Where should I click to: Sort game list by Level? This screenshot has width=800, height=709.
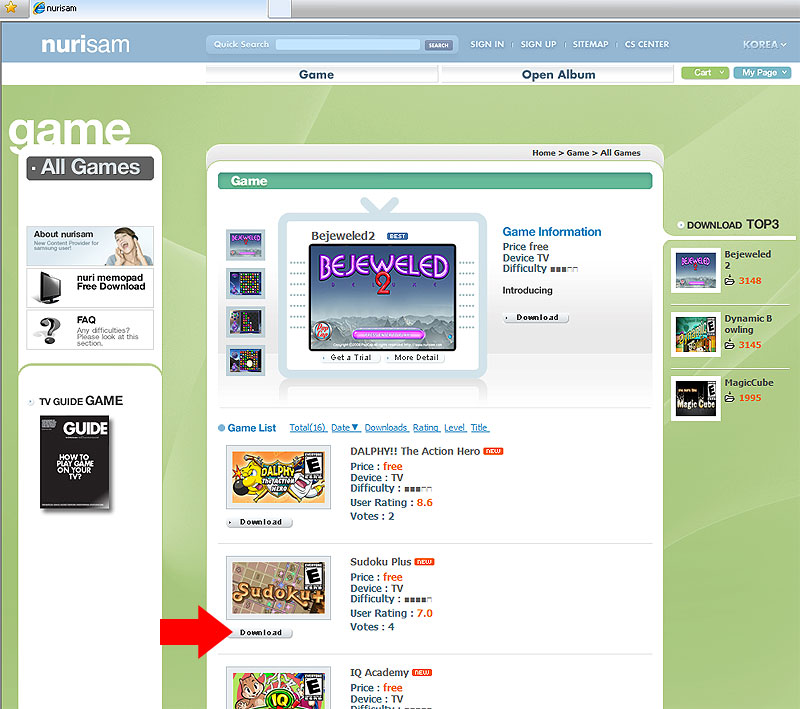pyautogui.click(x=455, y=428)
